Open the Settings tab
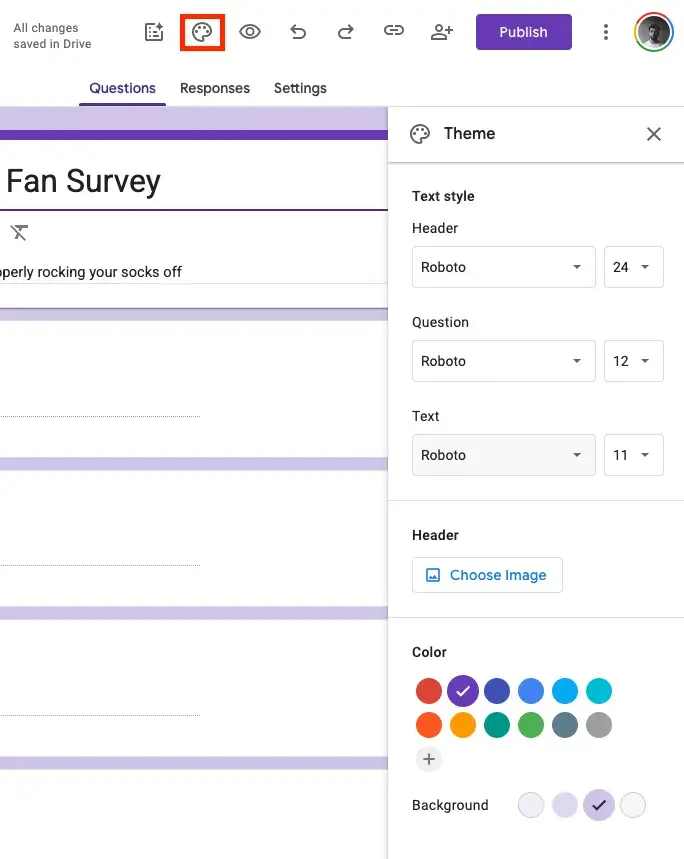The width and height of the screenshot is (684, 859). tap(300, 88)
